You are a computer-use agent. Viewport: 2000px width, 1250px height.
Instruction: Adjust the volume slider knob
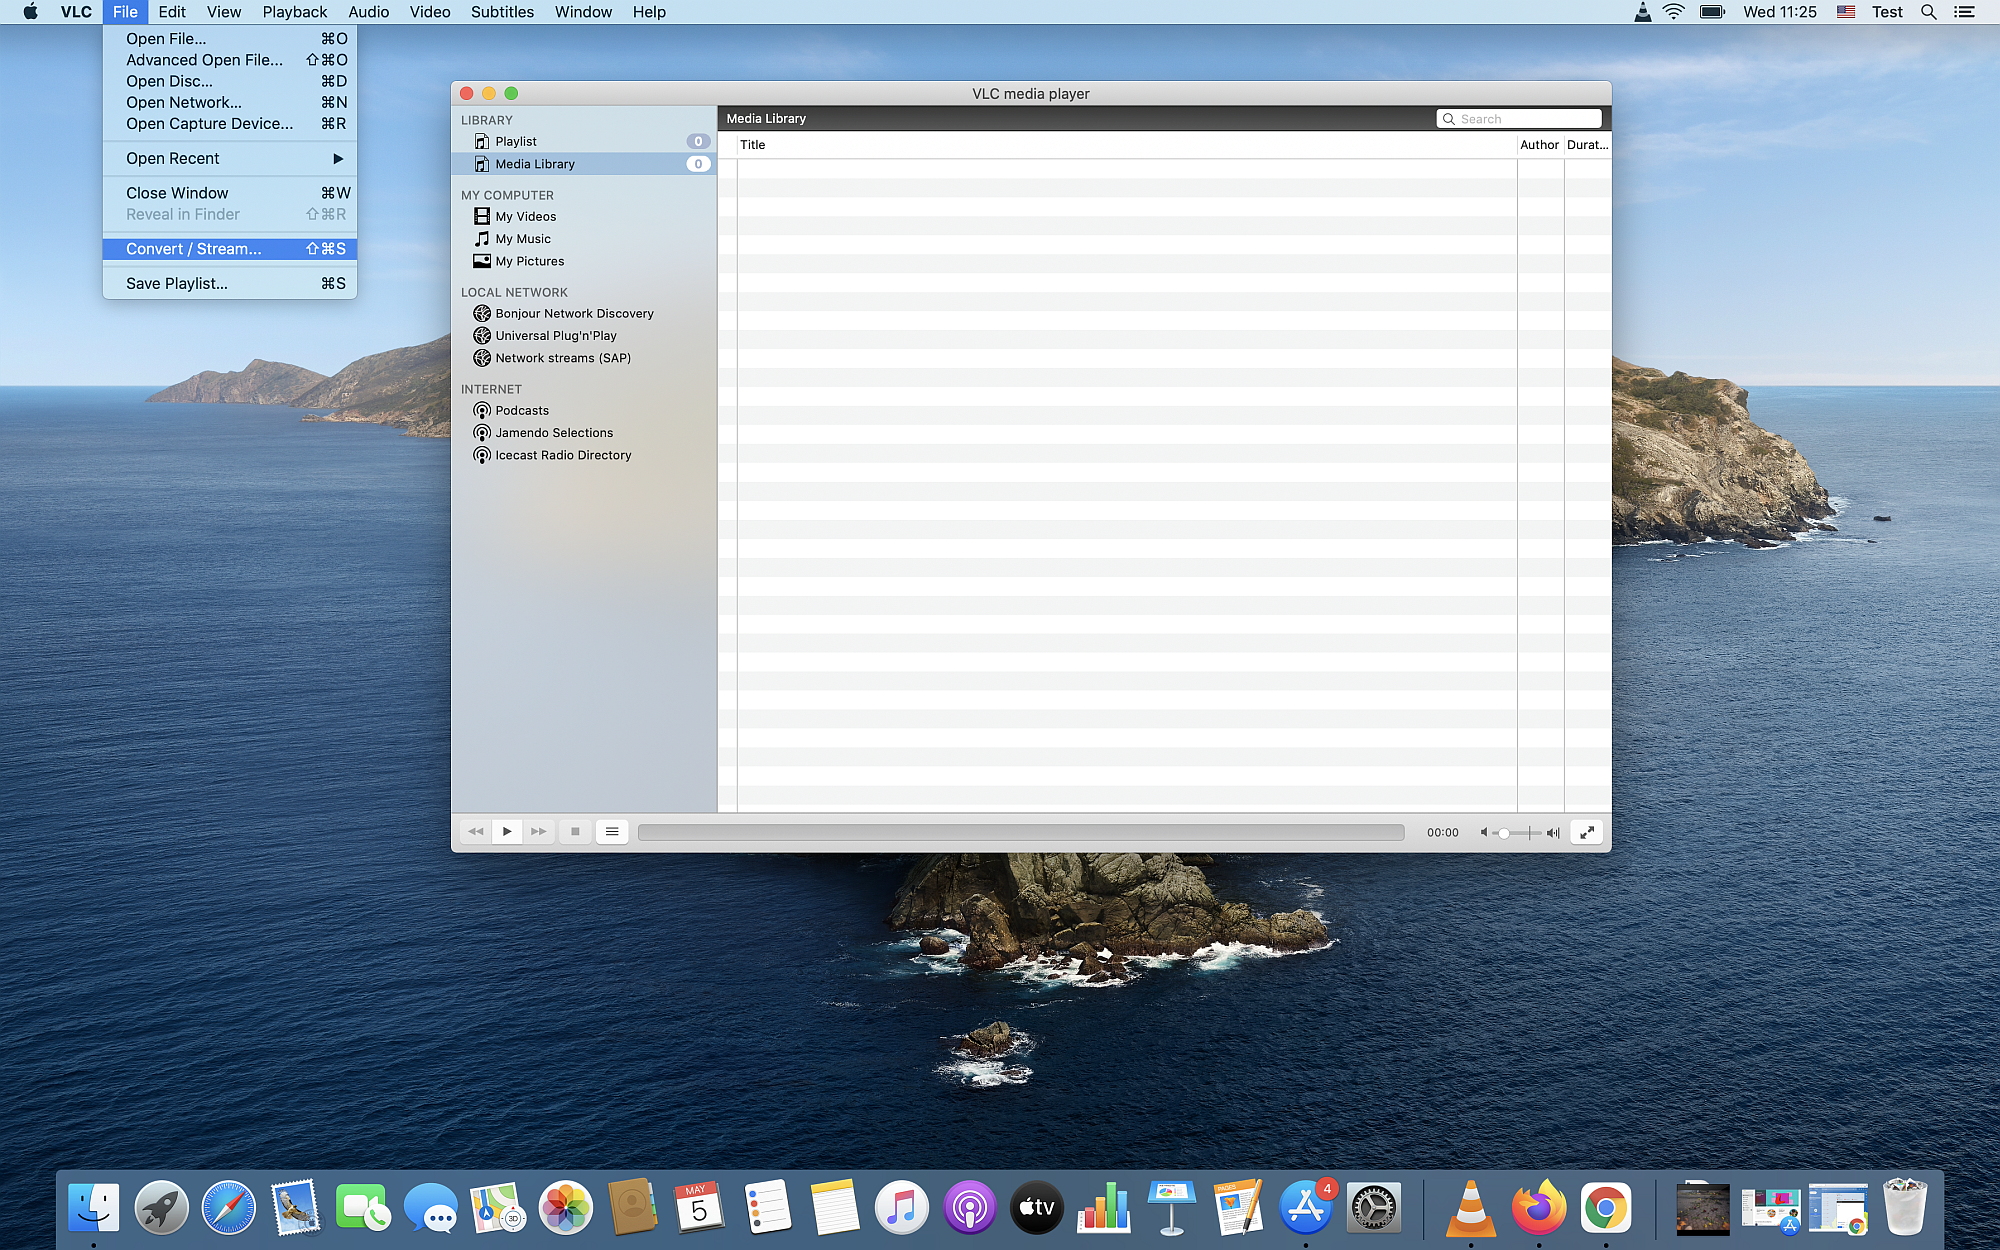(1504, 832)
